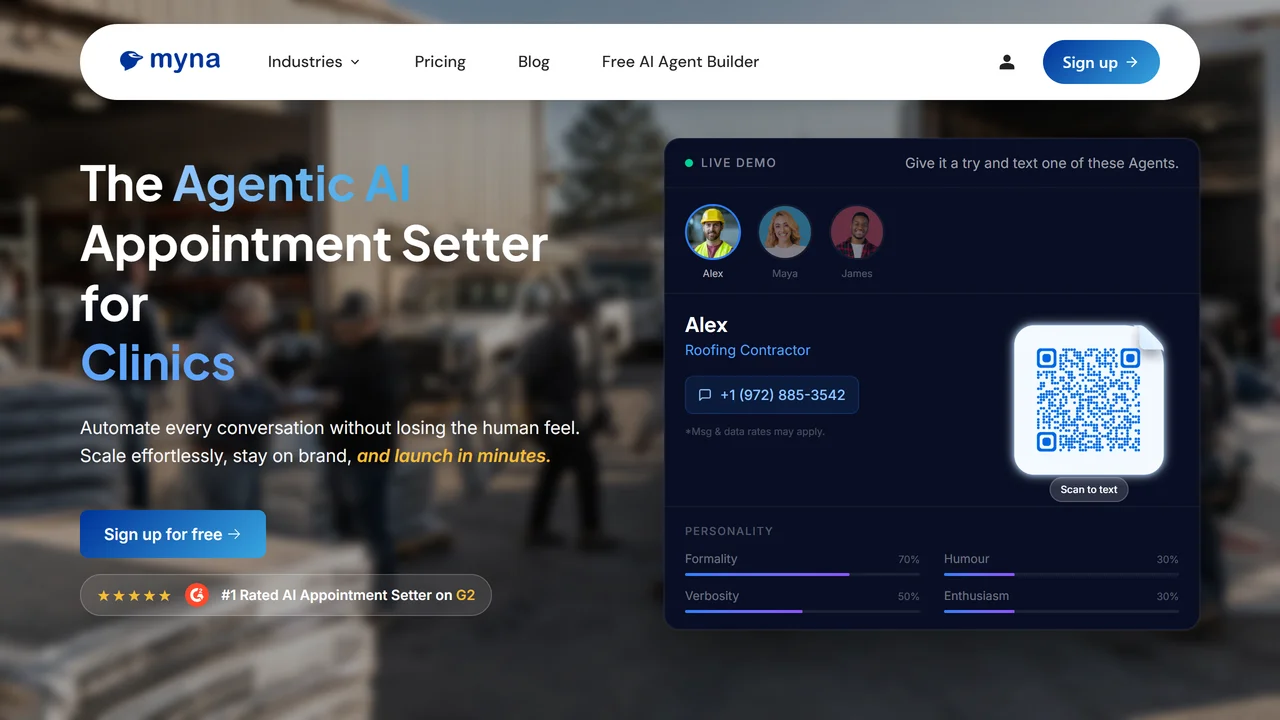The image size is (1280, 720).
Task: Open the user account icon
Action: click(1007, 62)
